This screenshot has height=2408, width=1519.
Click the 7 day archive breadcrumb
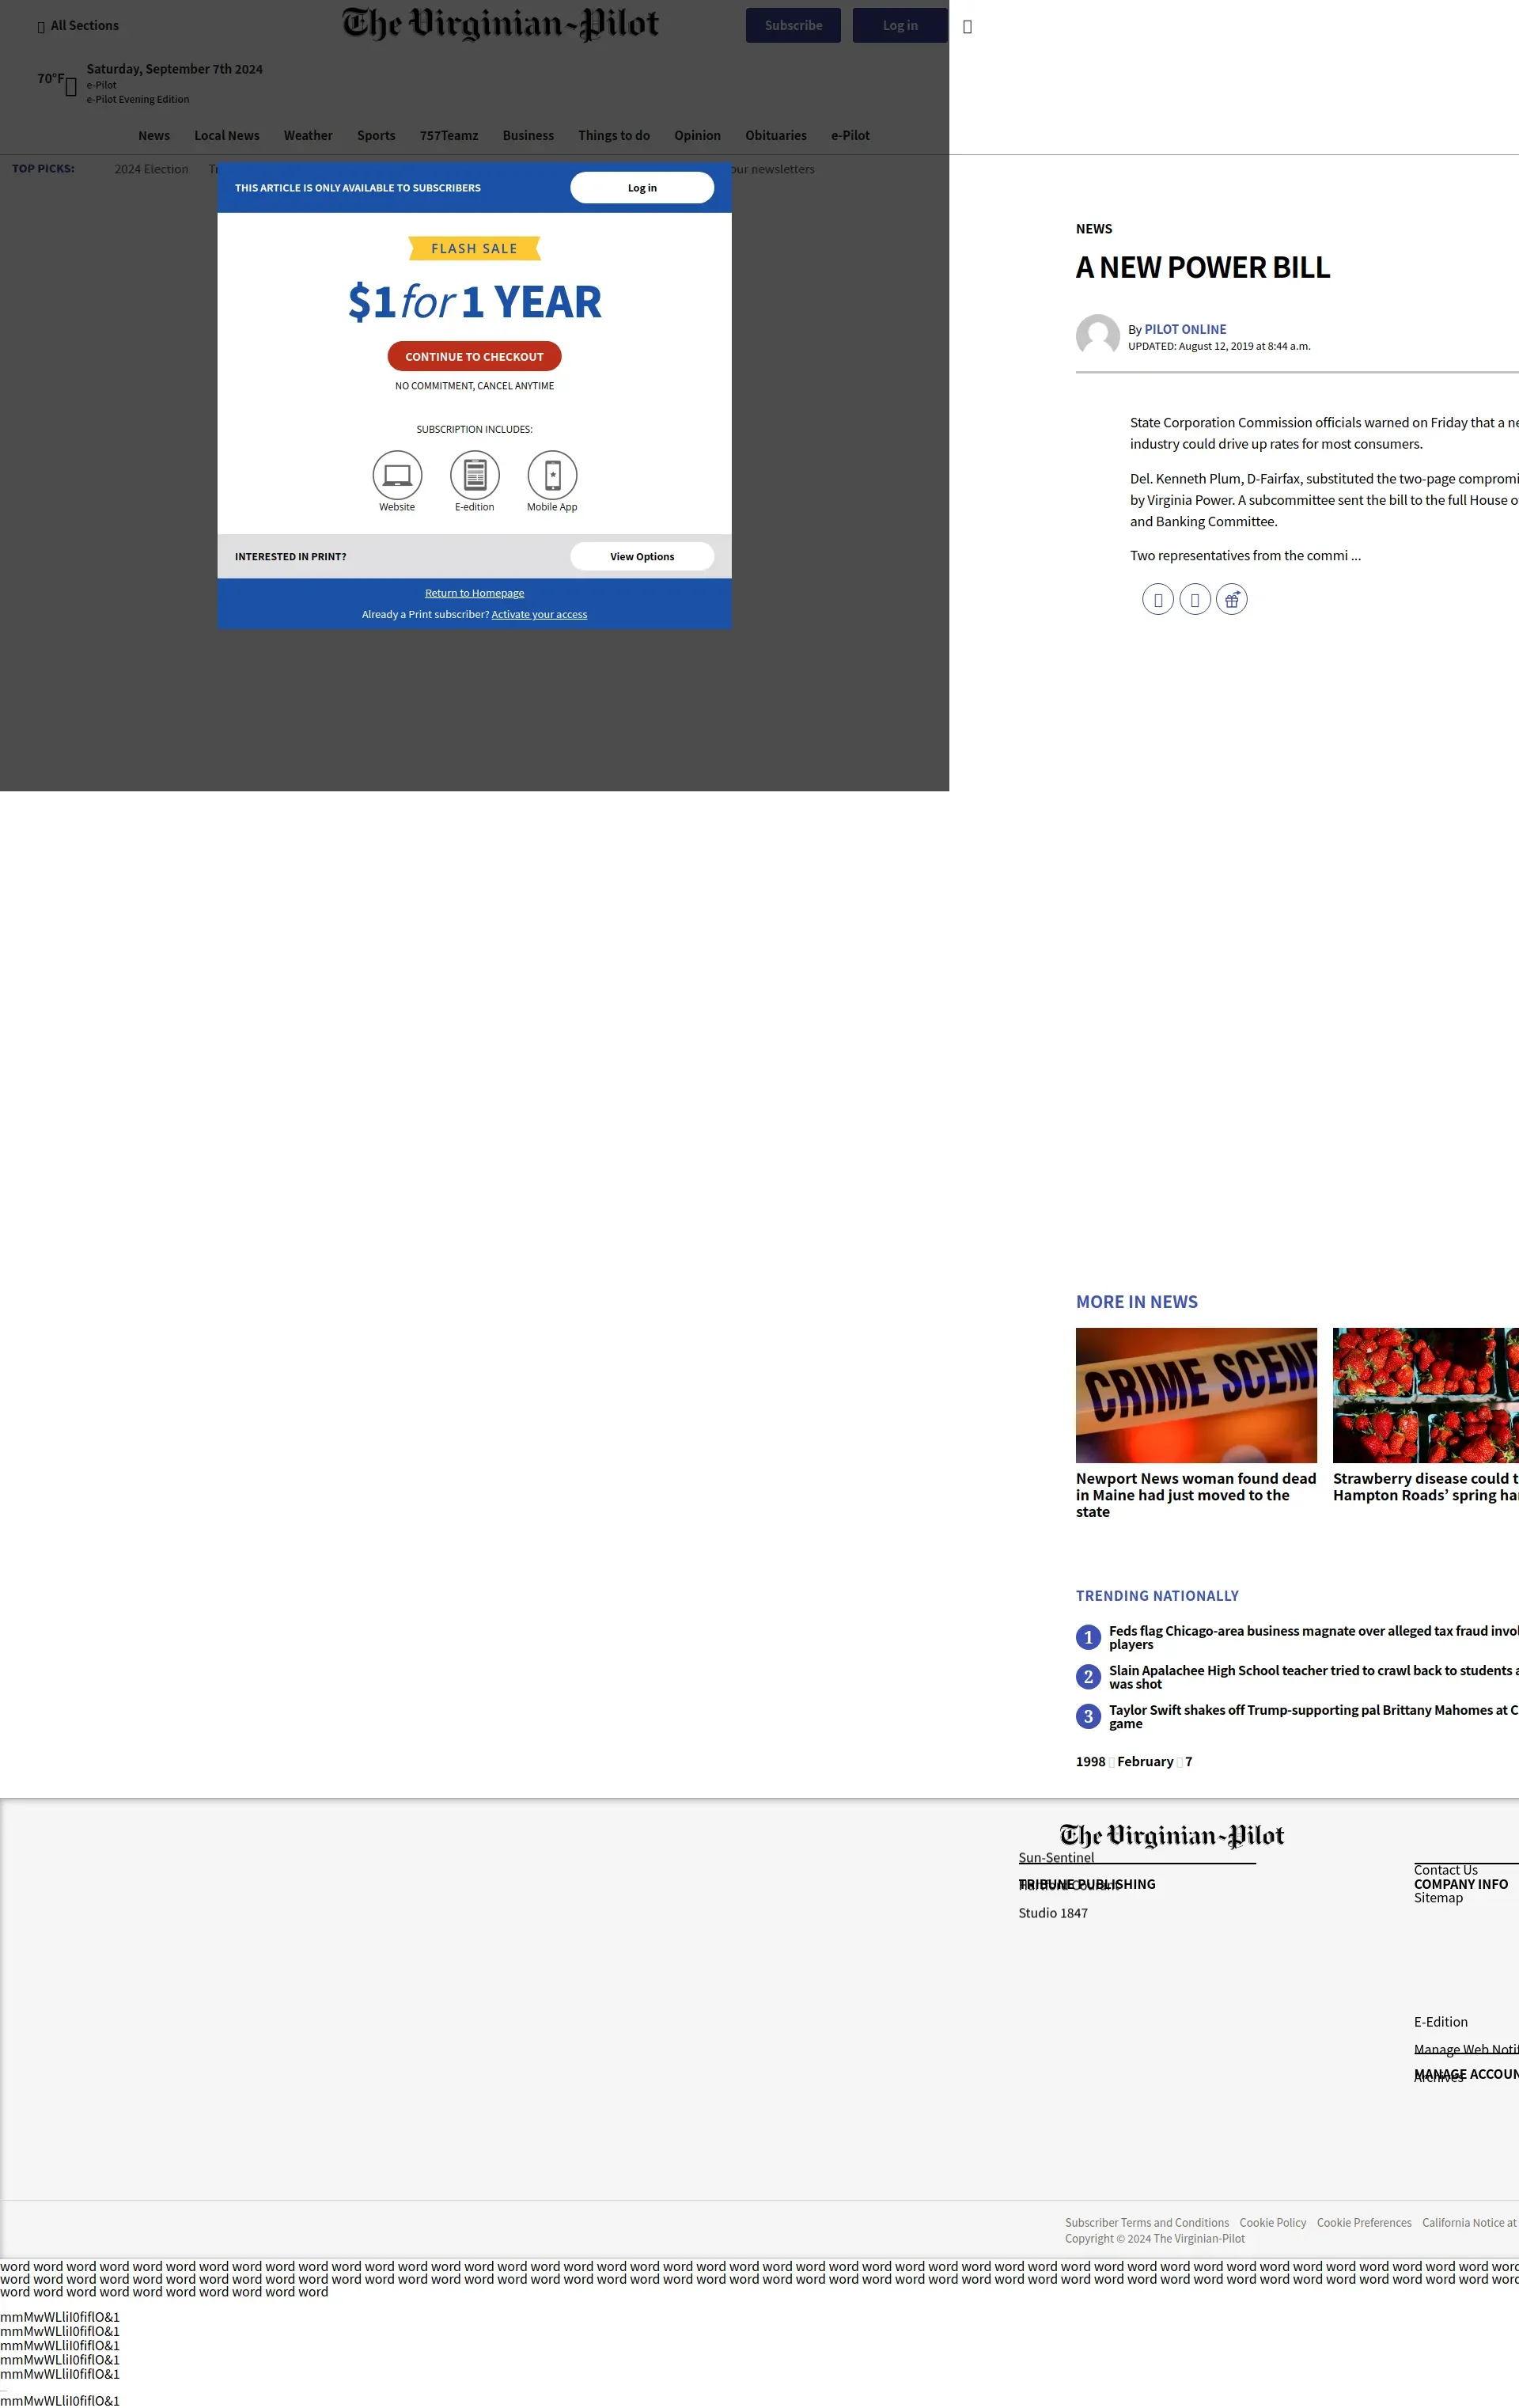tap(1189, 1762)
